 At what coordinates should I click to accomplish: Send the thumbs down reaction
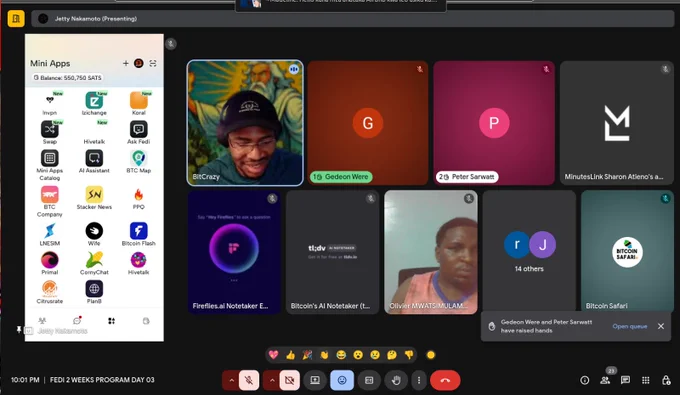(x=409, y=355)
